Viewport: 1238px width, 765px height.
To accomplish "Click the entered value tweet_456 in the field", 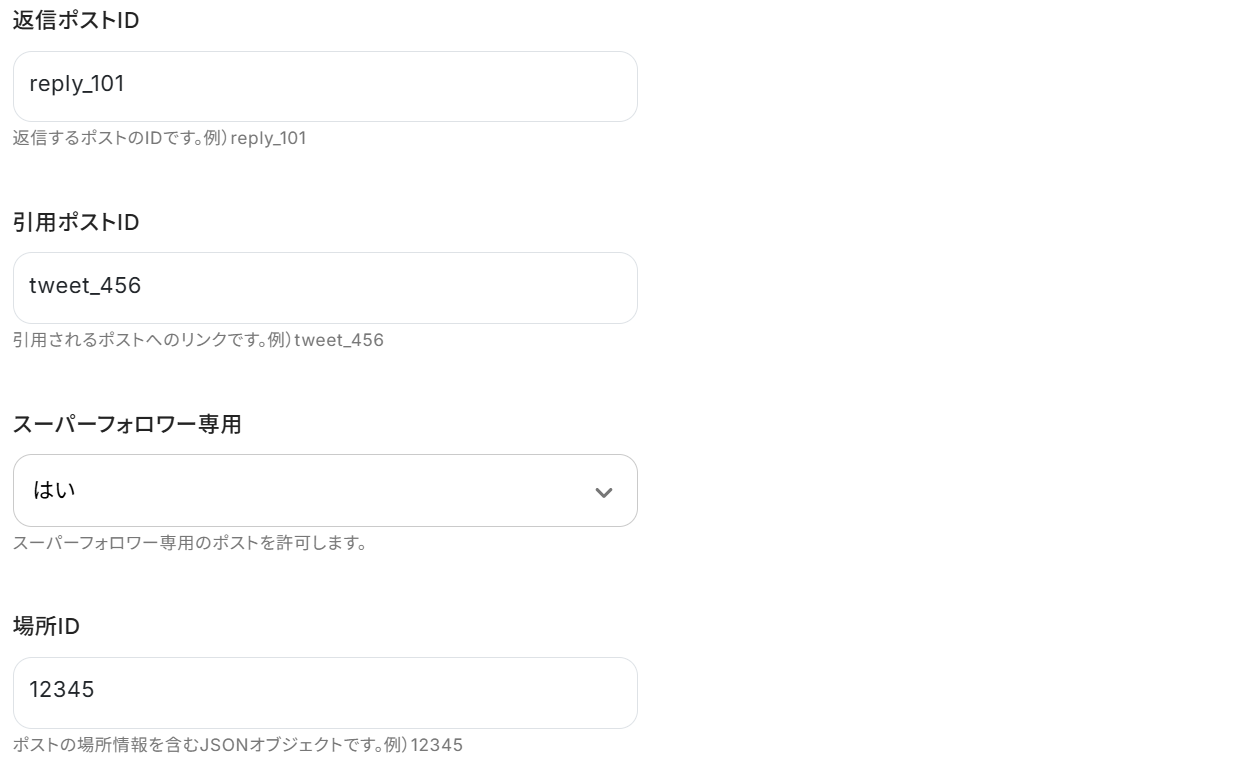I will pyautogui.click(x=85, y=286).
